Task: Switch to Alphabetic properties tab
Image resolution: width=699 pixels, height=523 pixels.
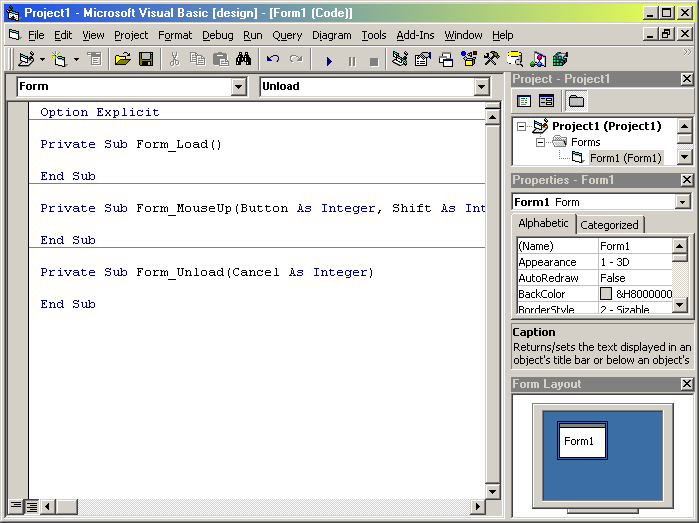Action: [x=543, y=223]
